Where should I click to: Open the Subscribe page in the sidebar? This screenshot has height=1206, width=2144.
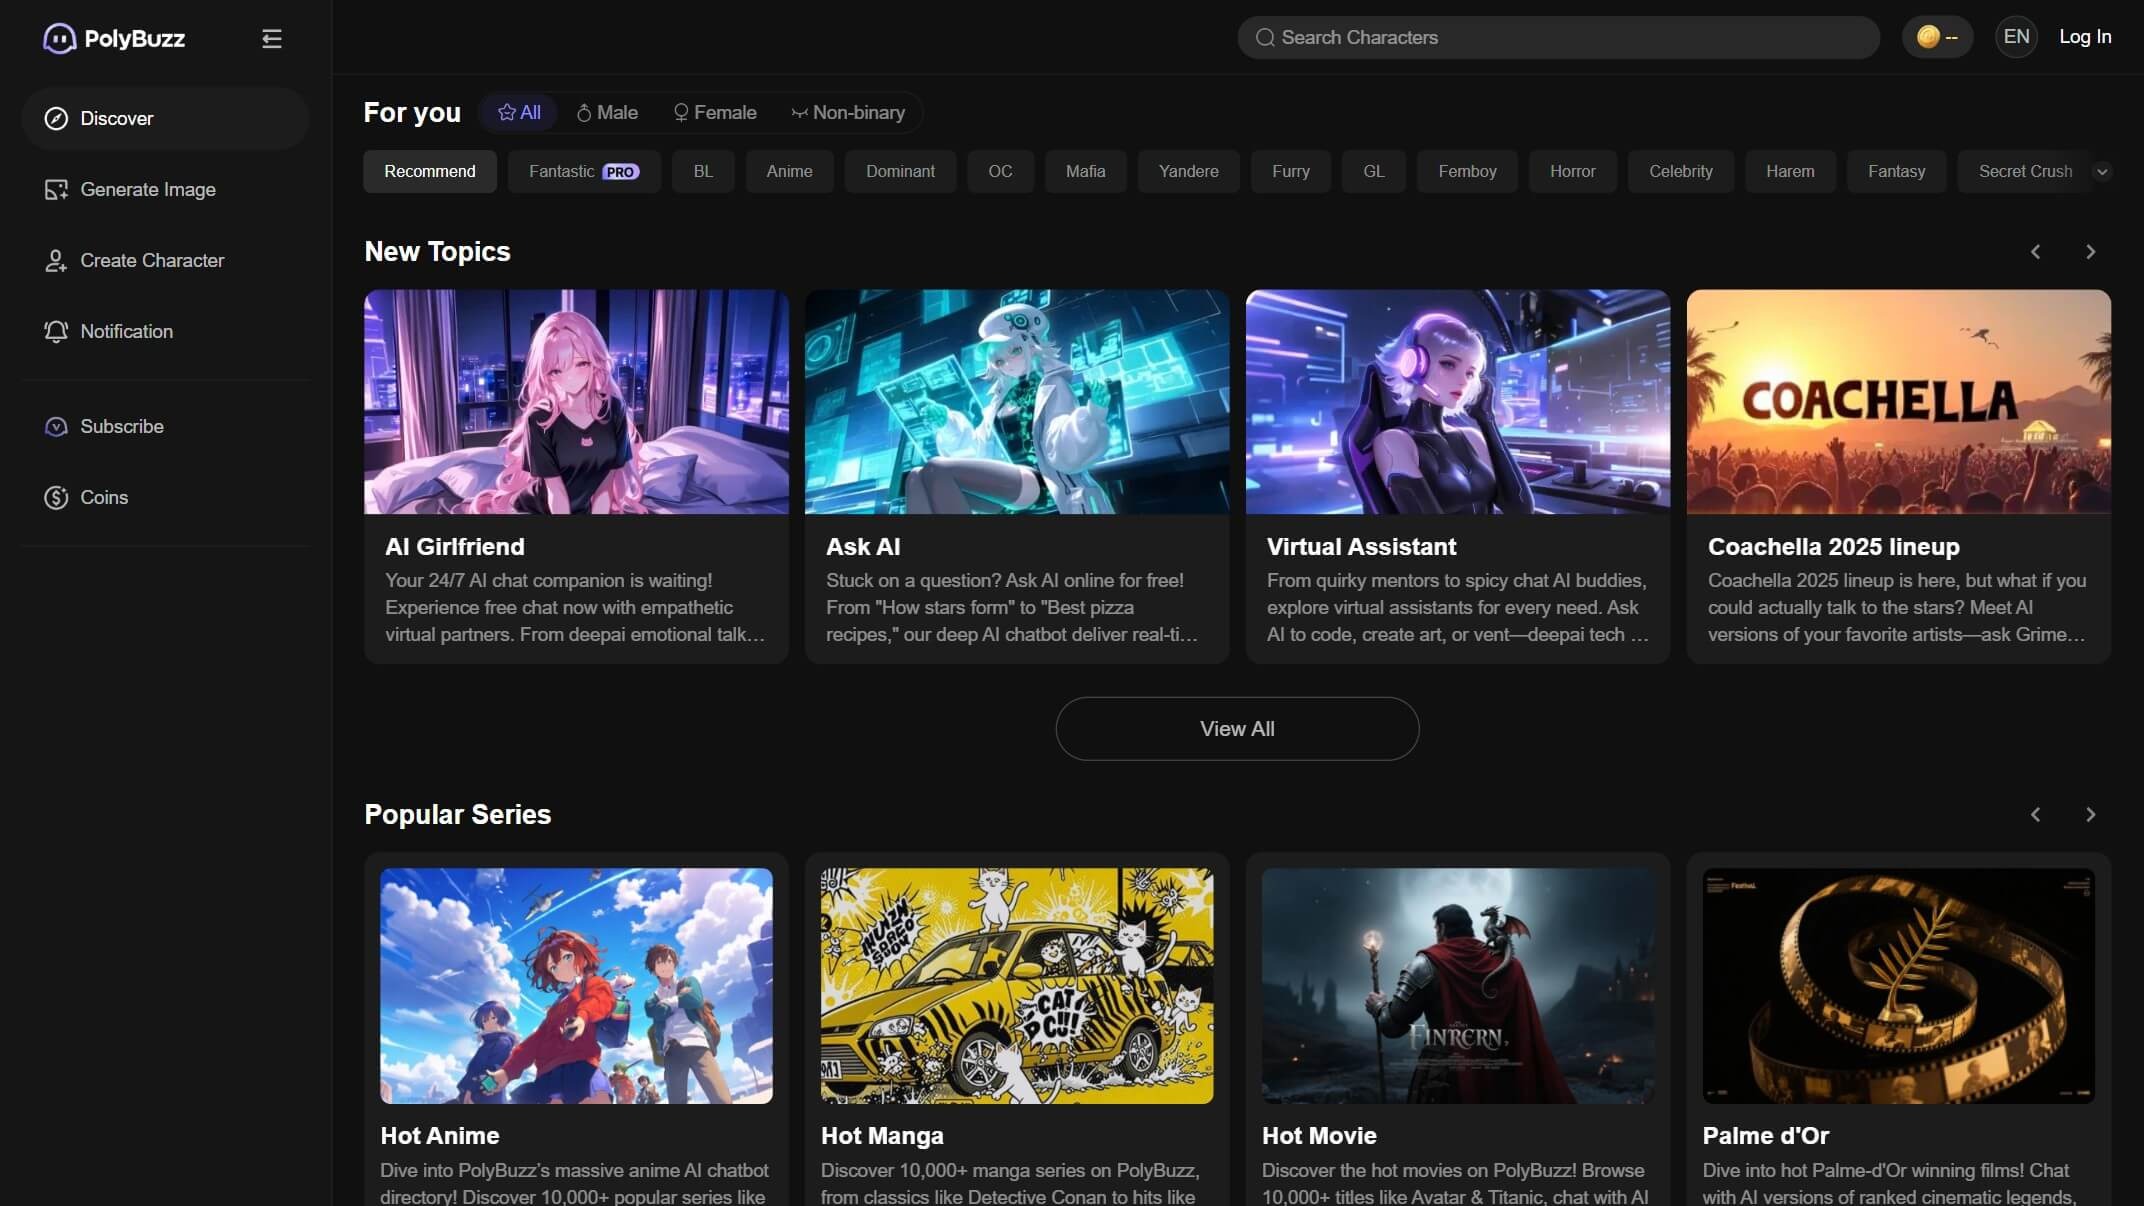[121, 426]
